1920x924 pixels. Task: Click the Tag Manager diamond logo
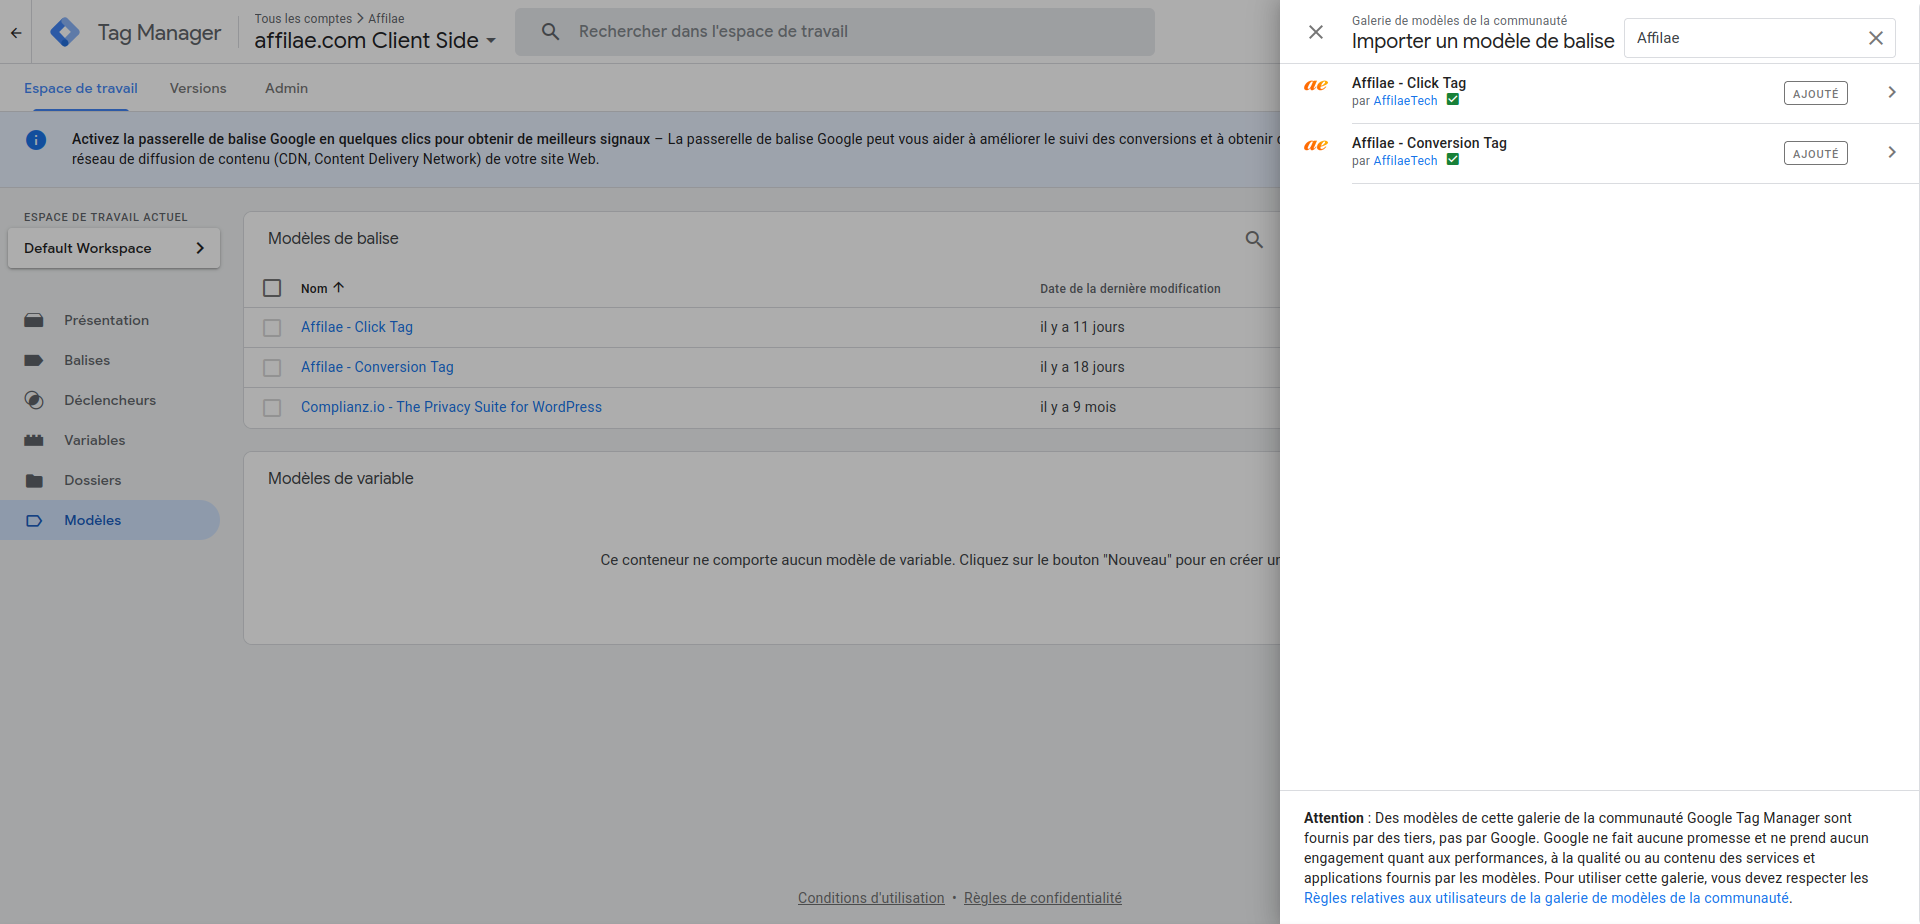click(65, 33)
